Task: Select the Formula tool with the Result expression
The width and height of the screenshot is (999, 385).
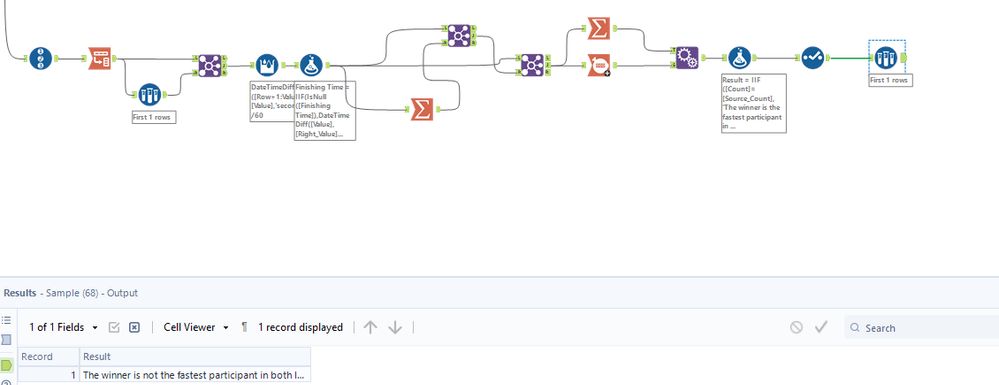Action: pos(740,58)
